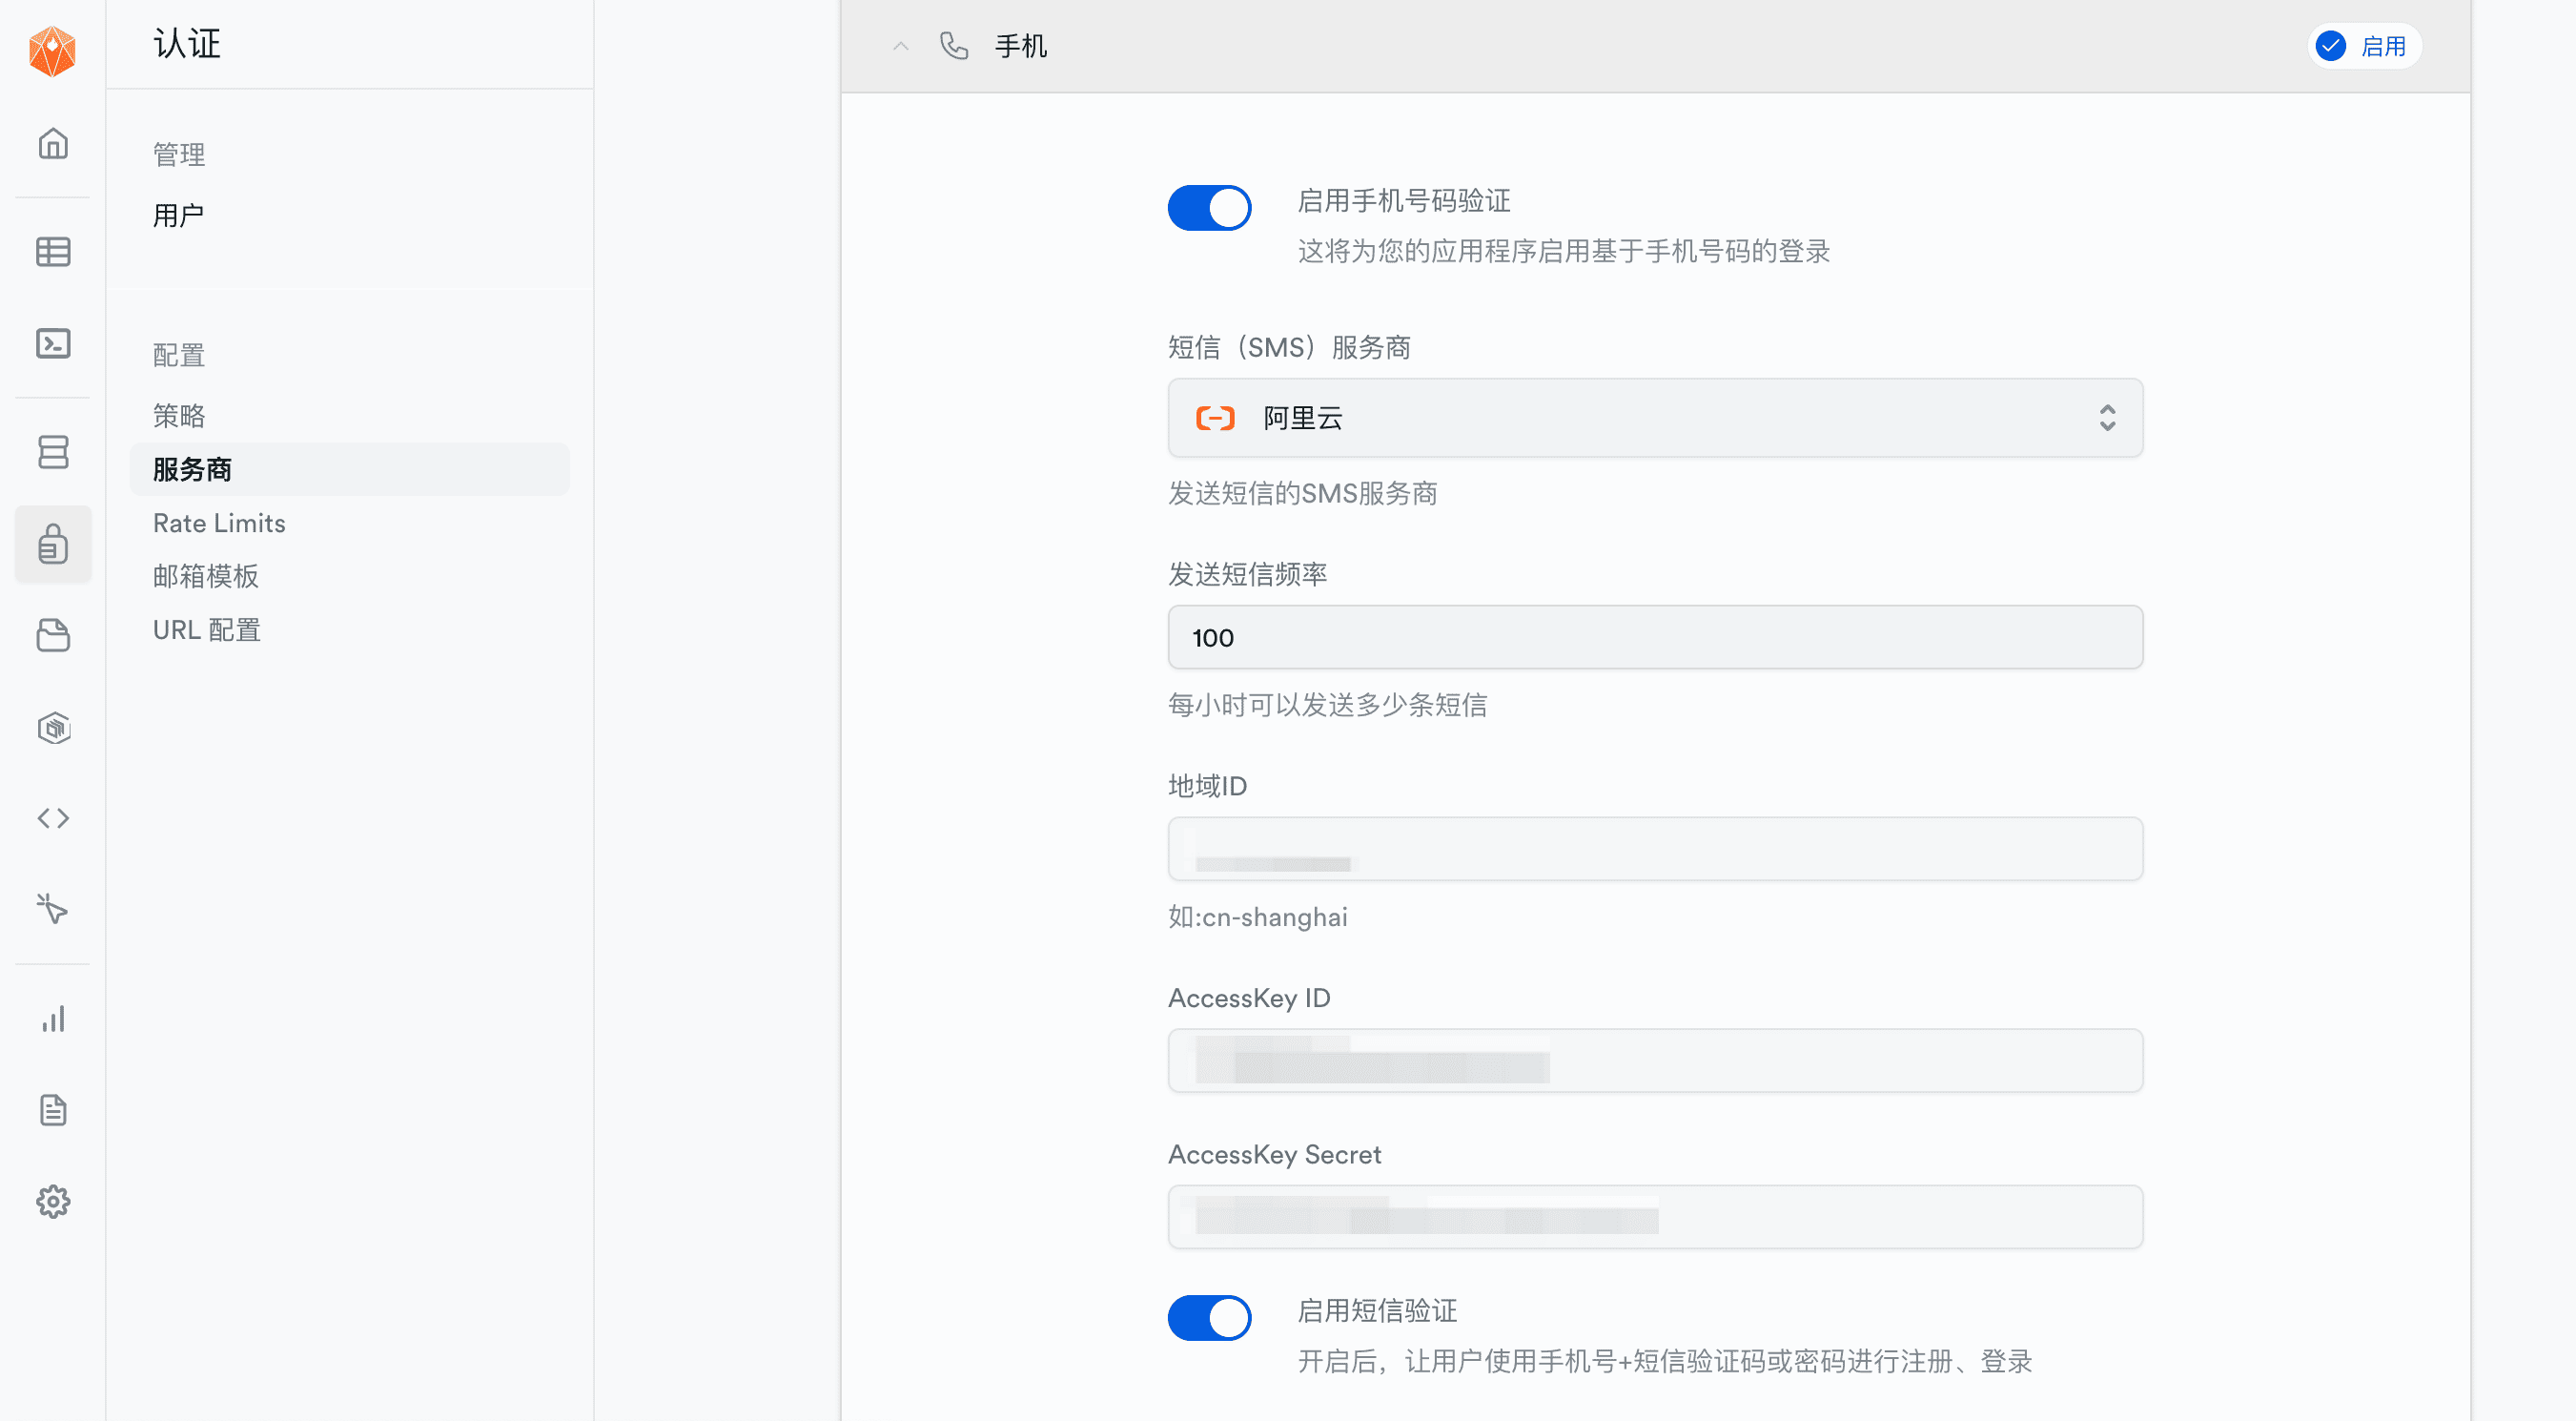This screenshot has height=1421, width=2576.
Task: Open the SQL terminal icon
Action: point(53,344)
